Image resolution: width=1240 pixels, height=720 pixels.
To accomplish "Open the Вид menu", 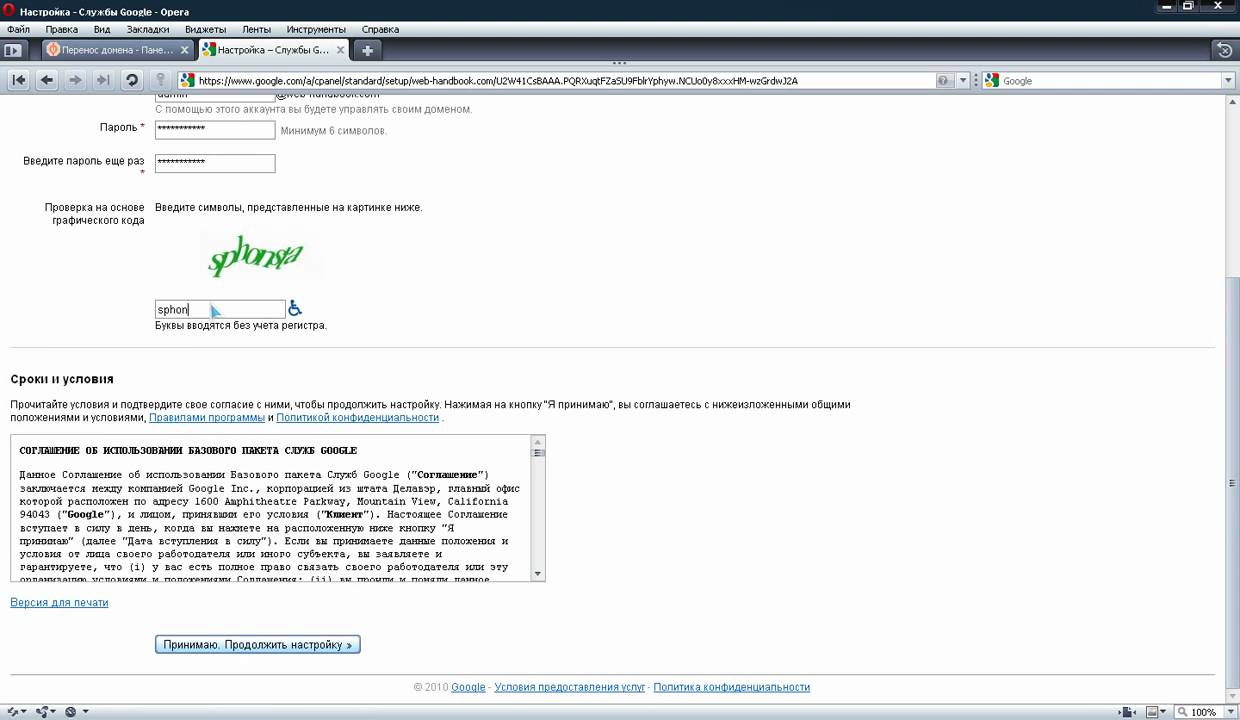I will click(102, 29).
